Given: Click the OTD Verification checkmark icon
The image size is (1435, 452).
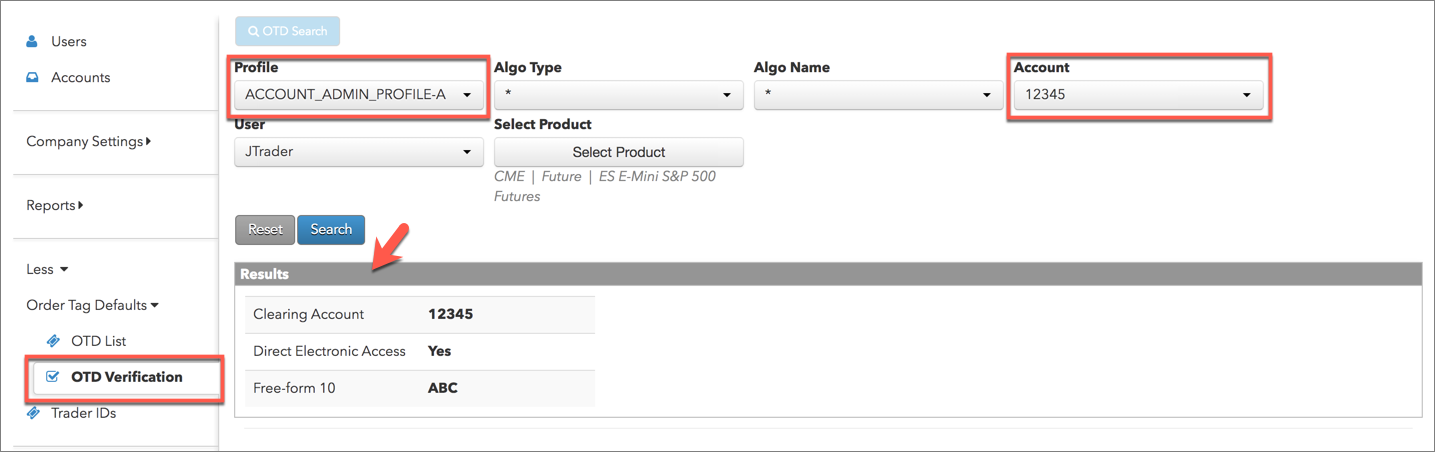Looking at the screenshot, I should point(54,377).
